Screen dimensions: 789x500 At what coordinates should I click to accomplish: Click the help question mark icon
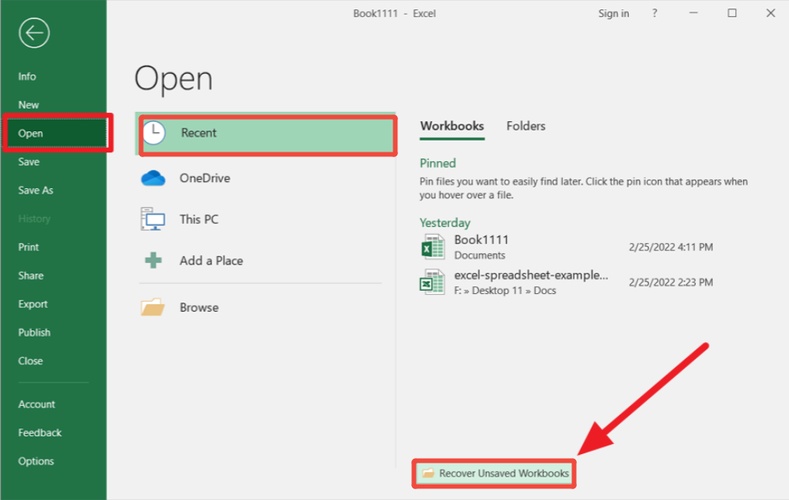[654, 14]
